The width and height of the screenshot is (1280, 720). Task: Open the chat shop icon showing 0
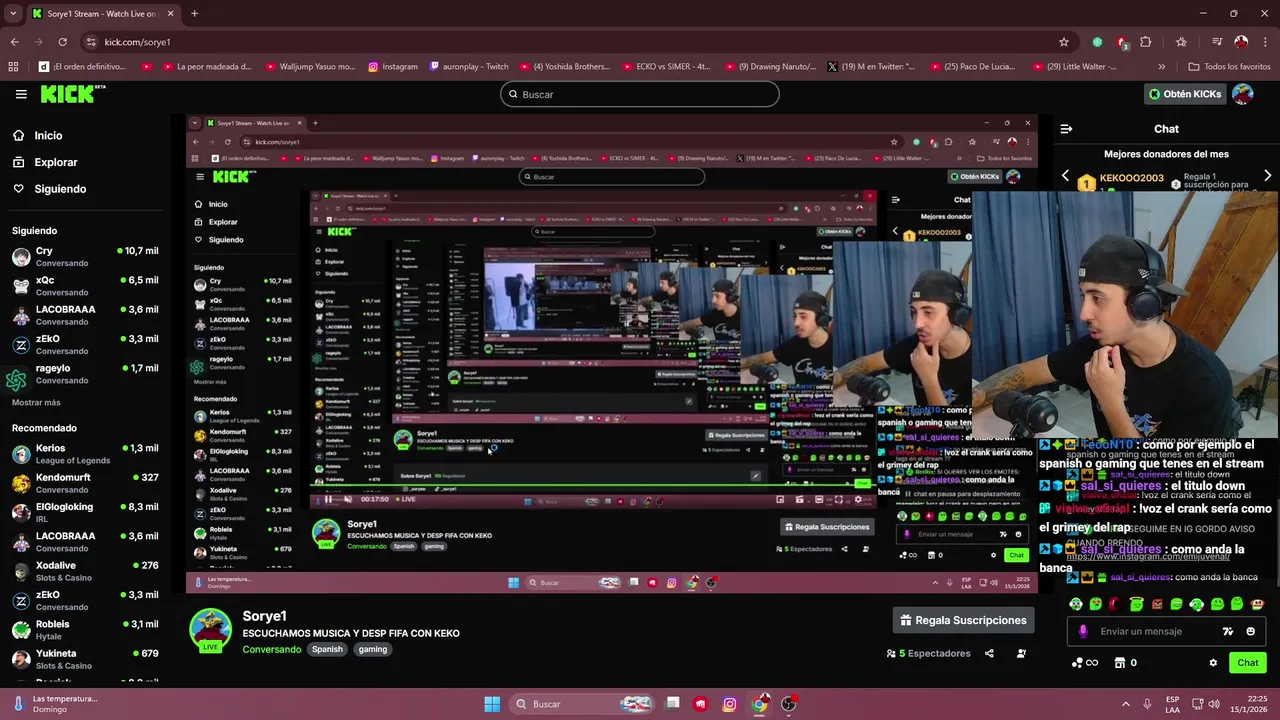click(x=1125, y=662)
